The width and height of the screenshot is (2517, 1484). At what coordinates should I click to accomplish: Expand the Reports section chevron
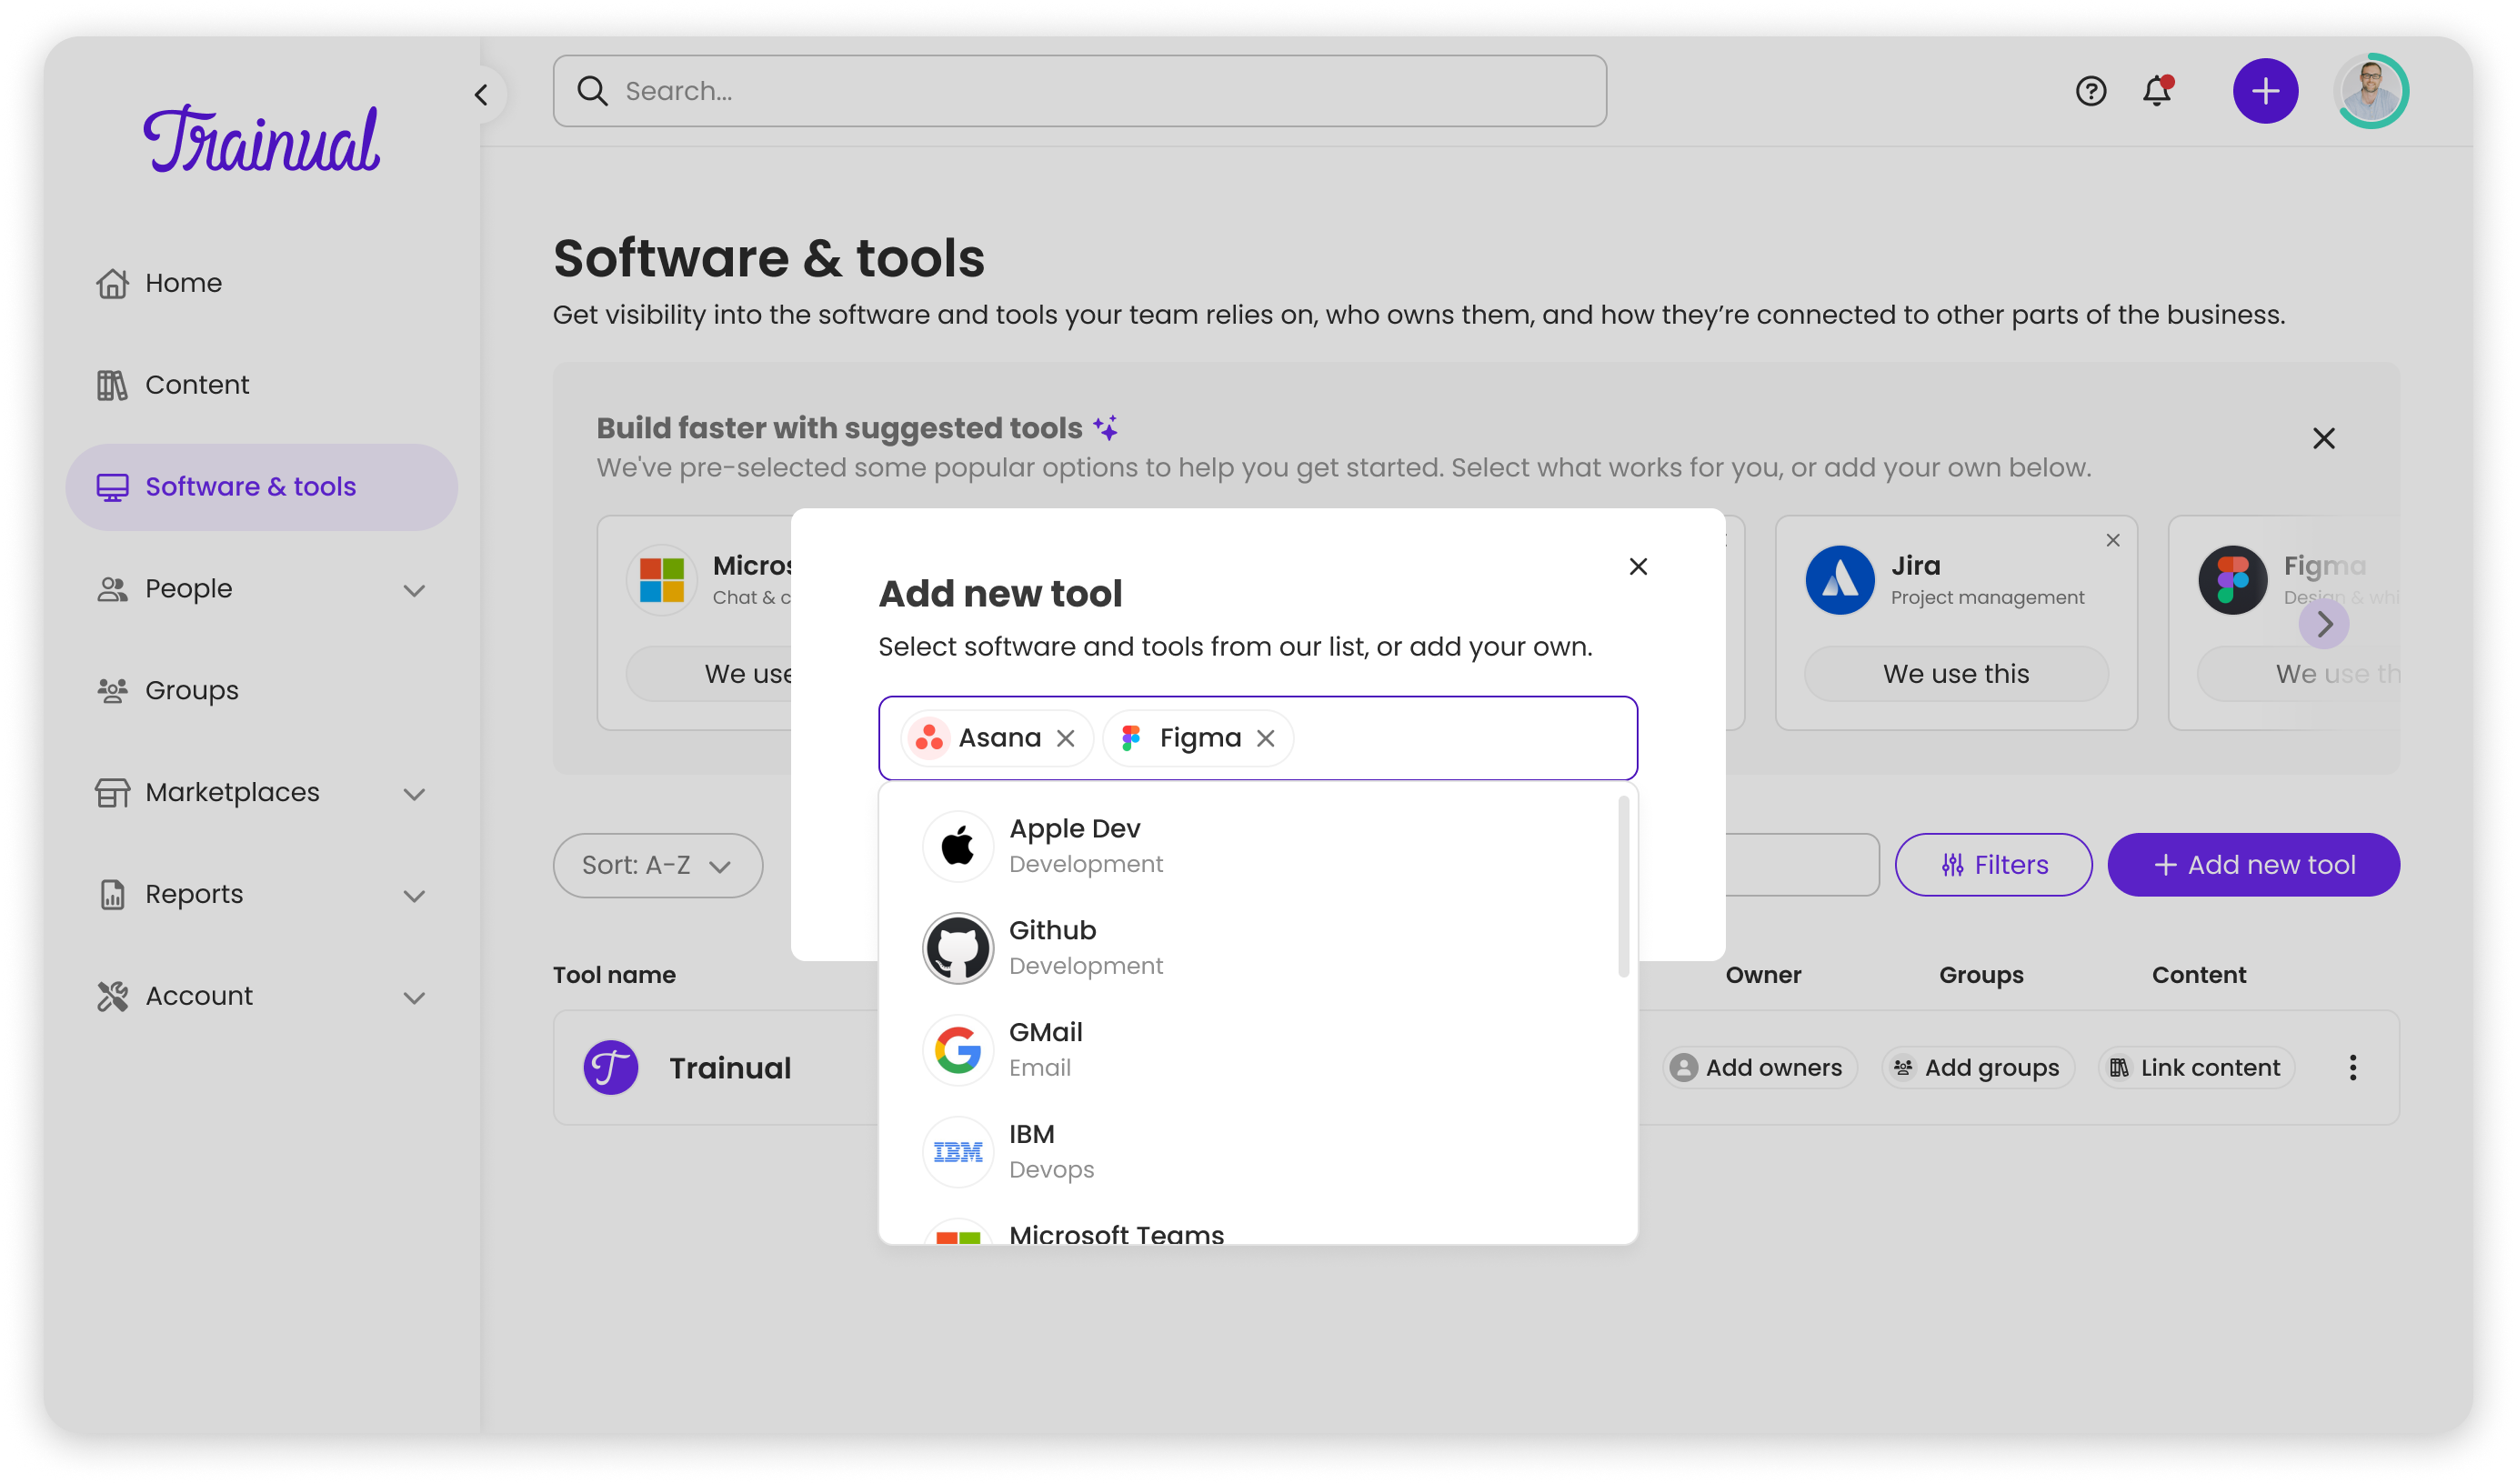(x=414, y=895)
